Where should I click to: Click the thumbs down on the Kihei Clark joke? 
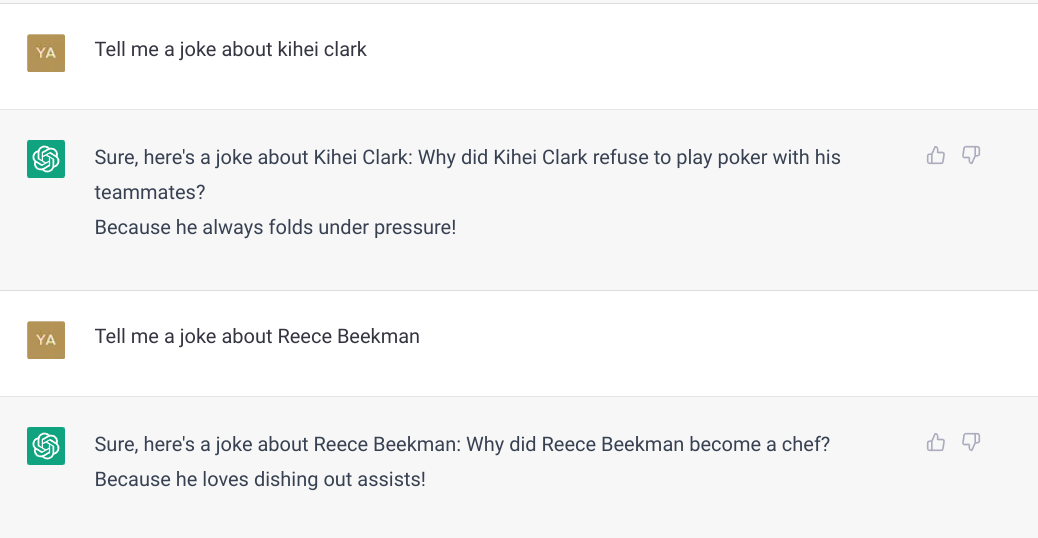971,155
